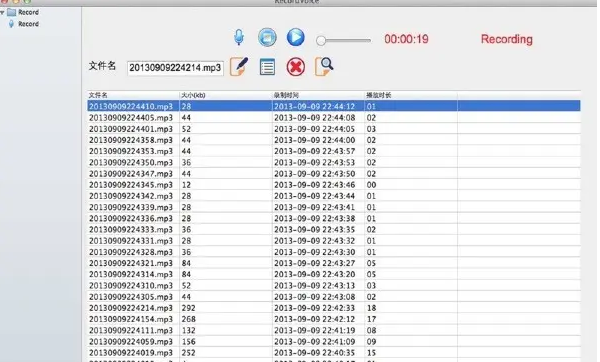Sort by the 文件名 column header
This screenshot has width=600, height=362.
[x=133, y=95]
